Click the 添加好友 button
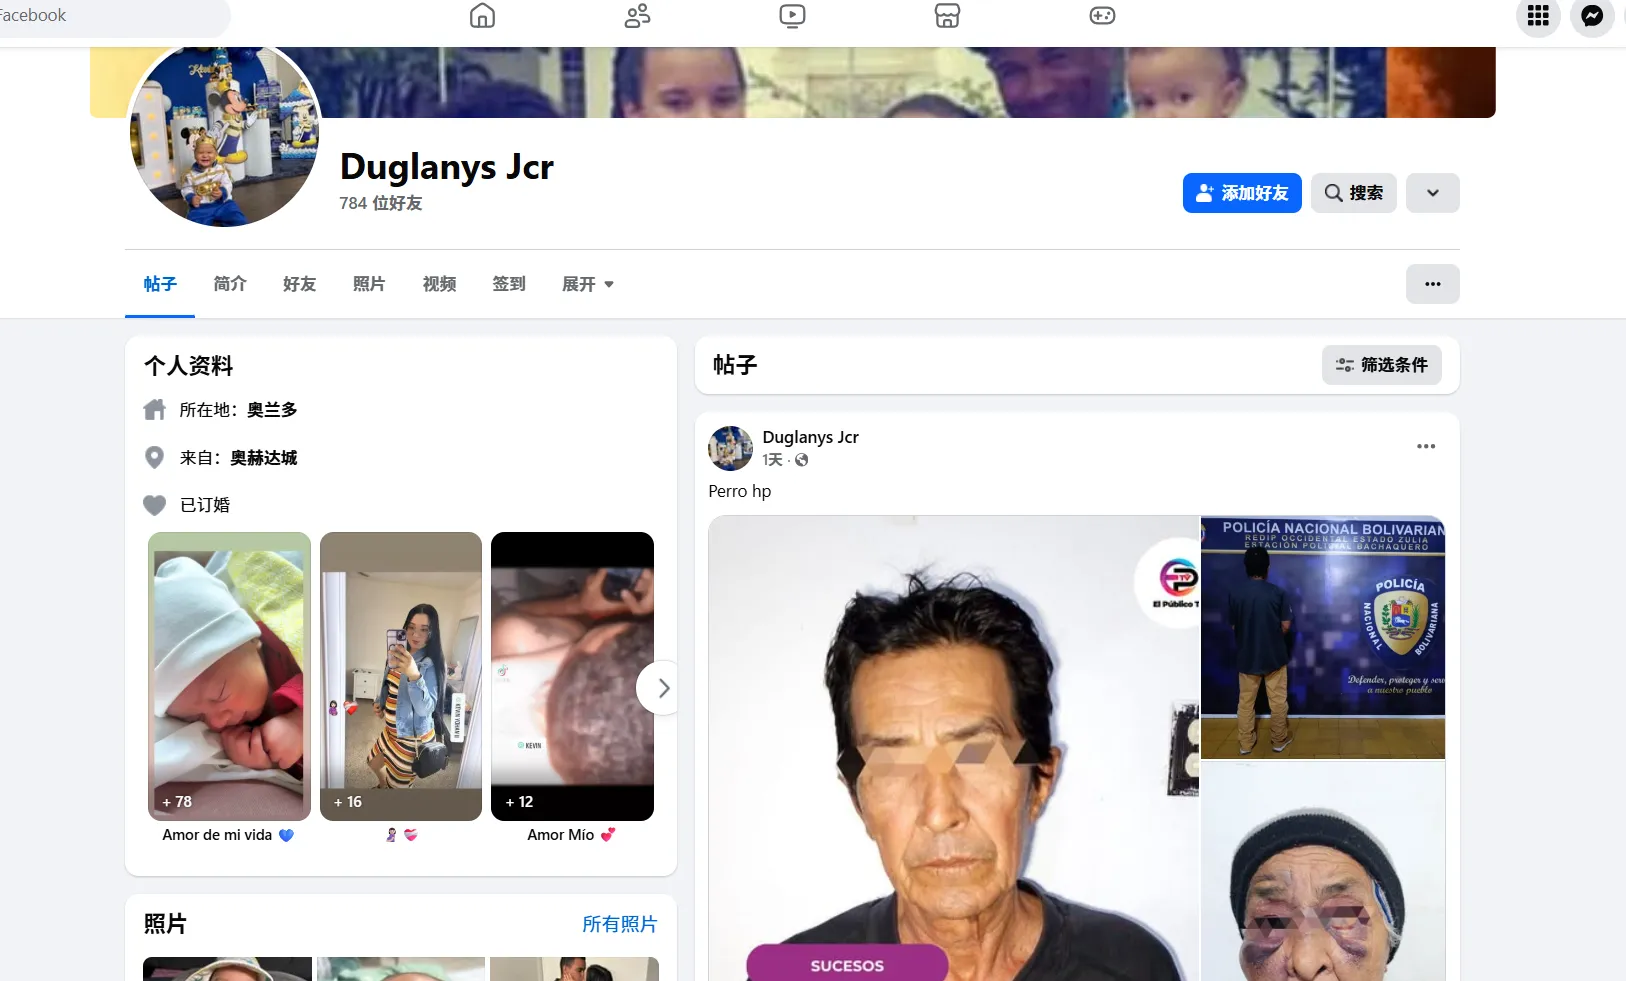Image resolution: width=1626 pixels, height=981 pixels. pyautogui.click(x=1241, y=192)
